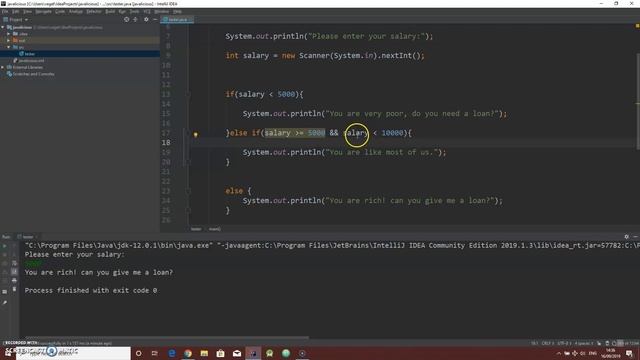
Task: Toggle soft-wrap icon in Run console
Action: click(14, 263)
